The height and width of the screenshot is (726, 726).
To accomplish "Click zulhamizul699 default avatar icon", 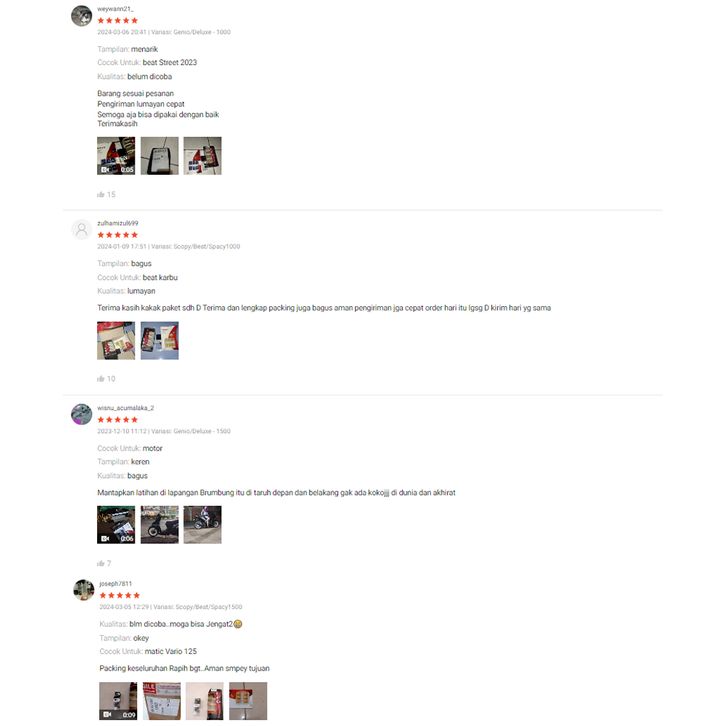I will [81, 230].
